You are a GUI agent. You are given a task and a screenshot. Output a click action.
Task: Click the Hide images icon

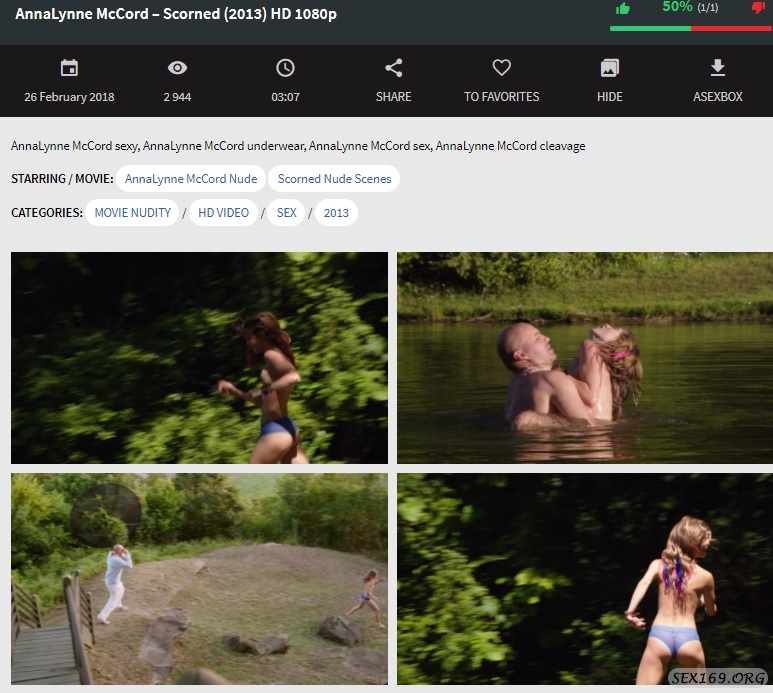(609, 68)
